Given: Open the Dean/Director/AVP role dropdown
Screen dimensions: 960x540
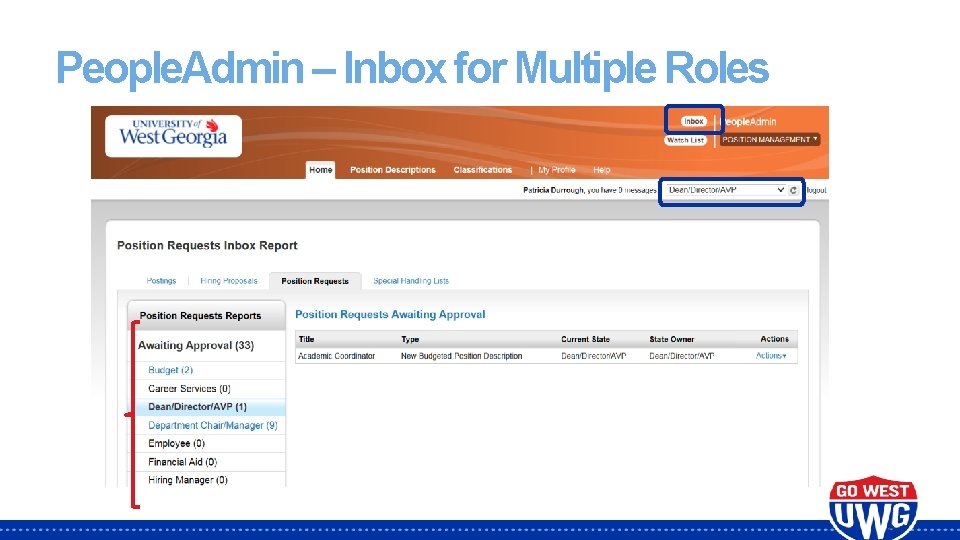Looking at the screenshot, I should pyautogui.click(x=726, y=190).
